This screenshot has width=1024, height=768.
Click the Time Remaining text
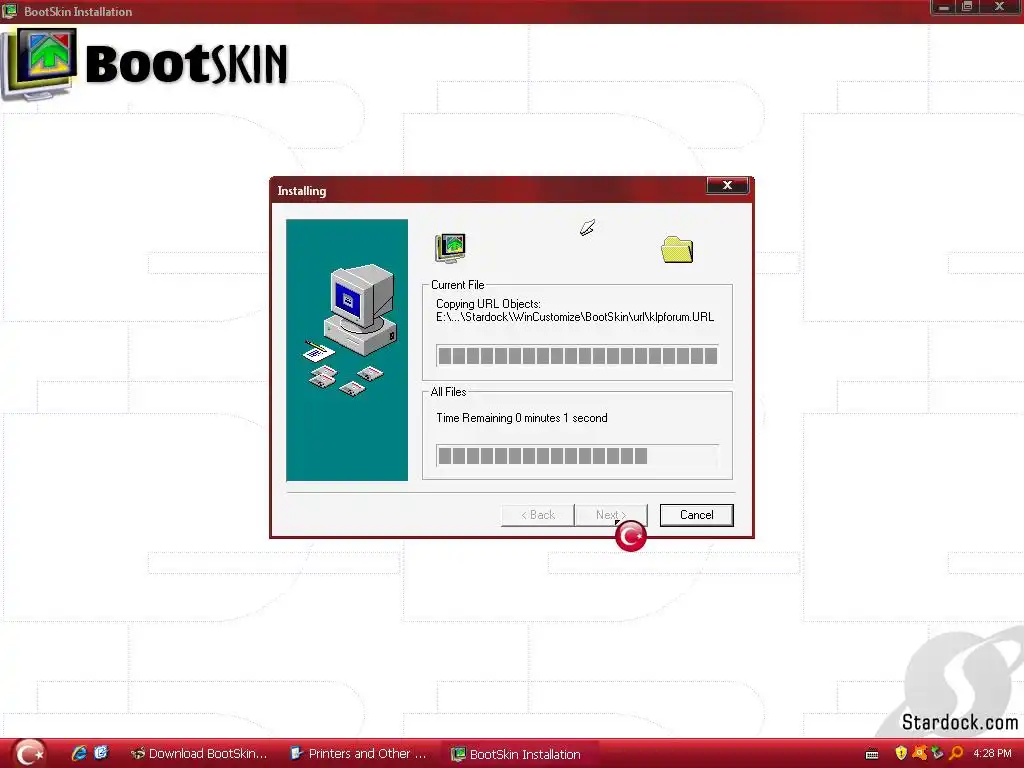pos(522,418)
